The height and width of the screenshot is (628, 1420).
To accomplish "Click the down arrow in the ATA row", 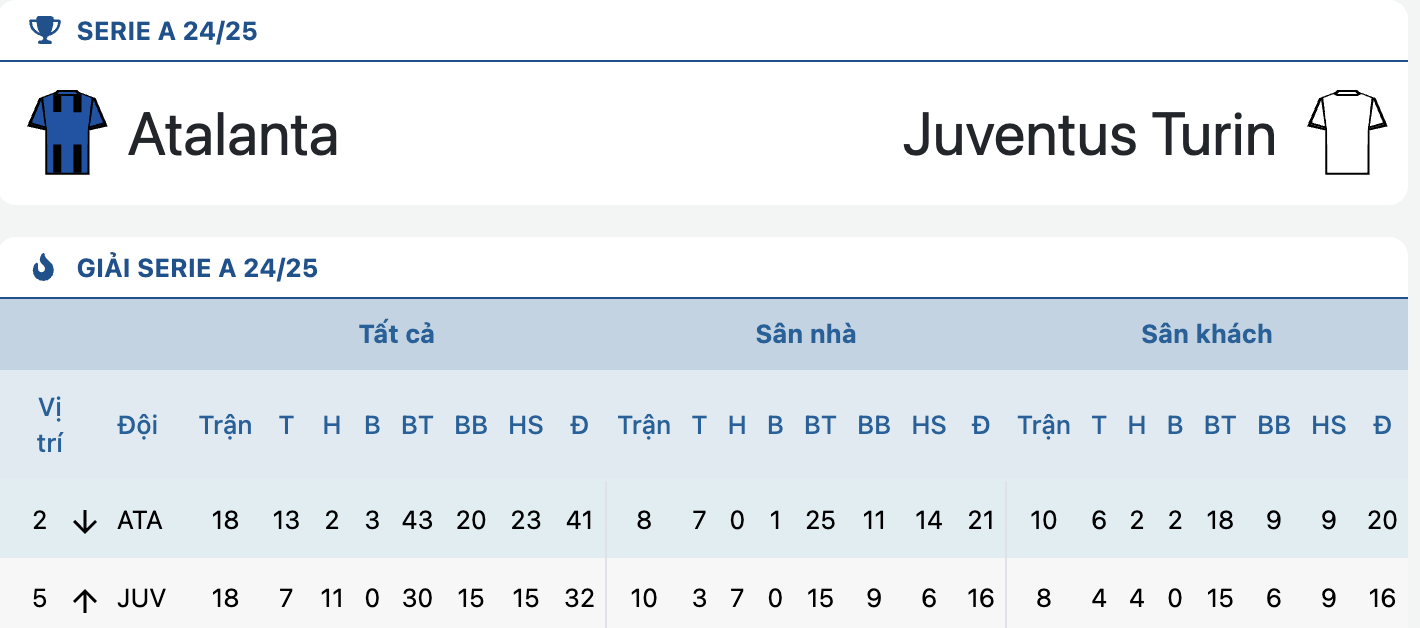I will point(85,521).
